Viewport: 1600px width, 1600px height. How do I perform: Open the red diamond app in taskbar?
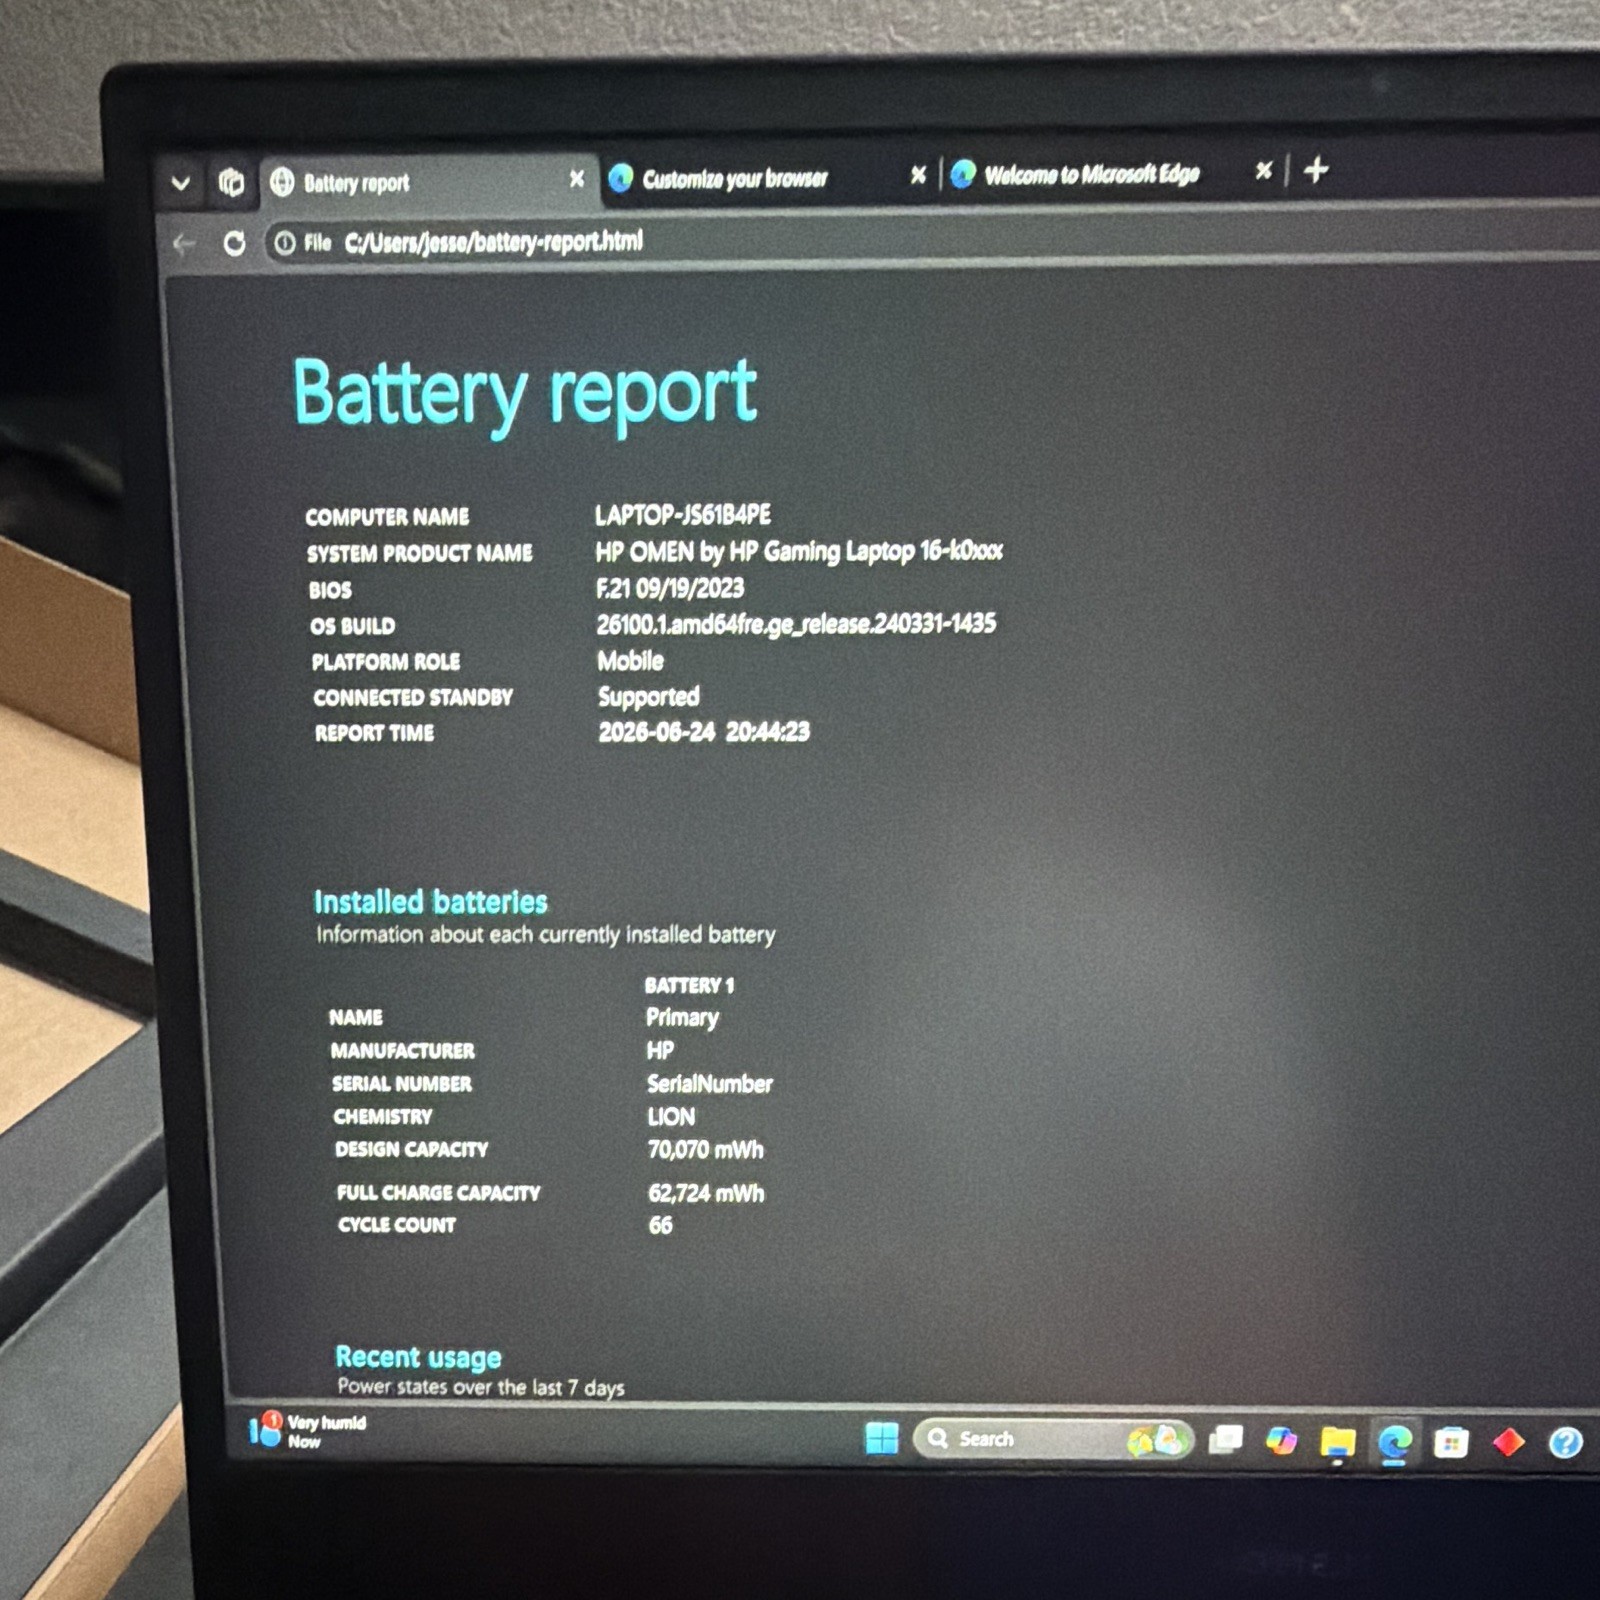[1508, 1442]
